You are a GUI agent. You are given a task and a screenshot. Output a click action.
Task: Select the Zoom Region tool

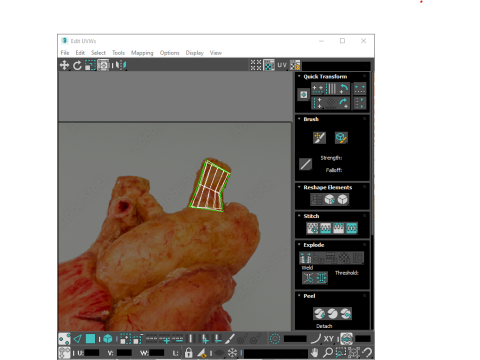340,352
